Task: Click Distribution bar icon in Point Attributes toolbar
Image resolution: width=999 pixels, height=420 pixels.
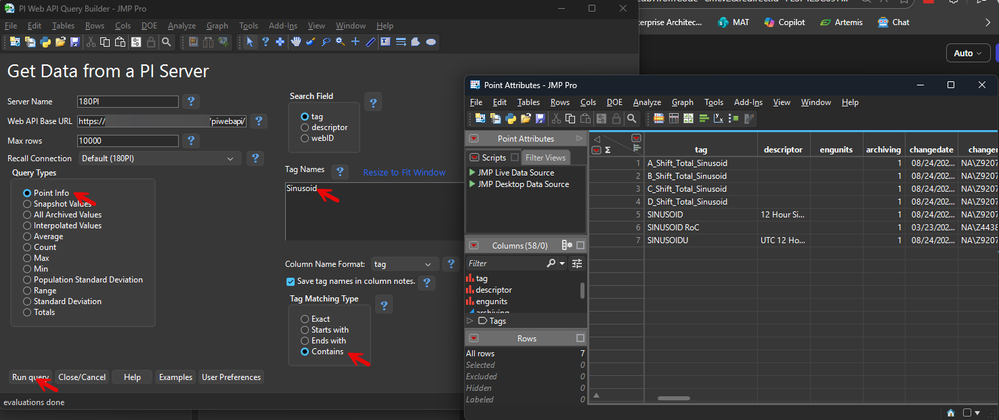Action: pos(704,118)
